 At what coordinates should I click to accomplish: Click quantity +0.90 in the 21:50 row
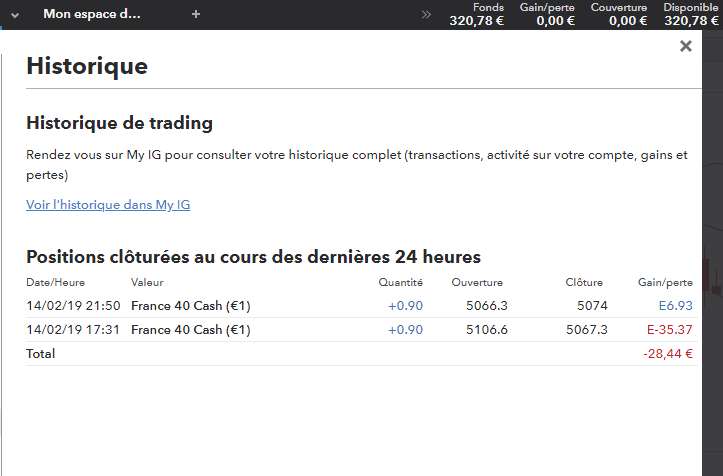[x=406, y=306]
